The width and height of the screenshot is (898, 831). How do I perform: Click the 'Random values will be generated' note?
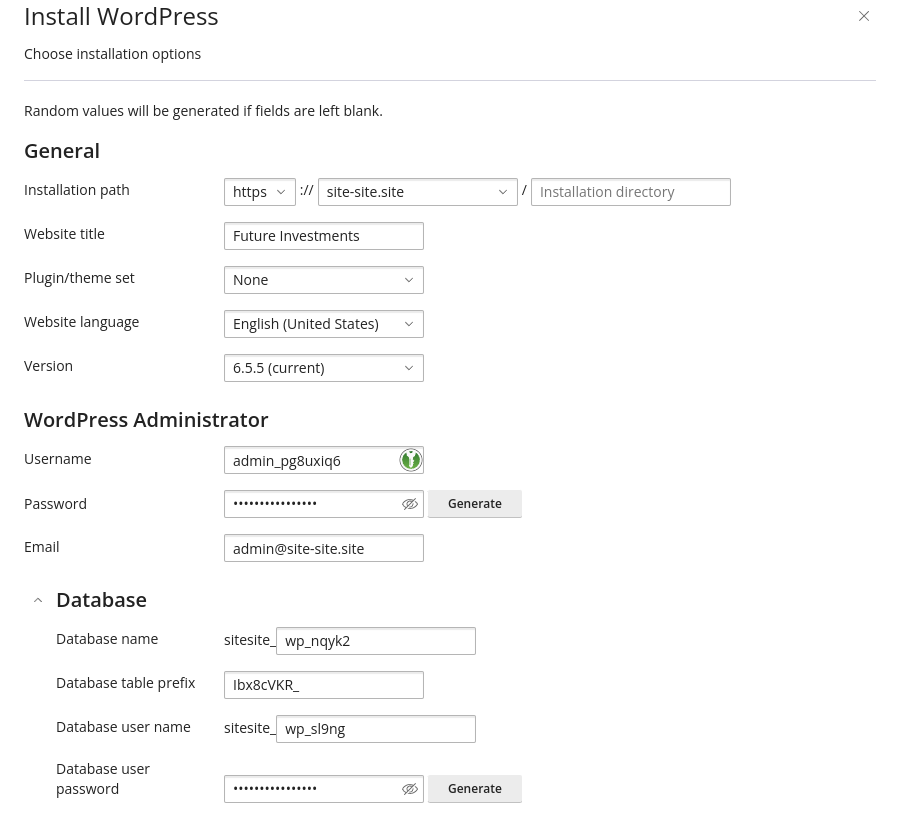tap(203, 111)
